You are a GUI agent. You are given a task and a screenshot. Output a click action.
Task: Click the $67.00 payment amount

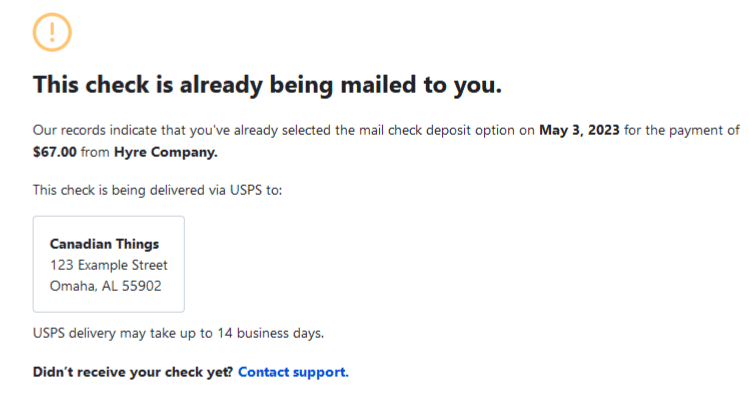point(54,152)
